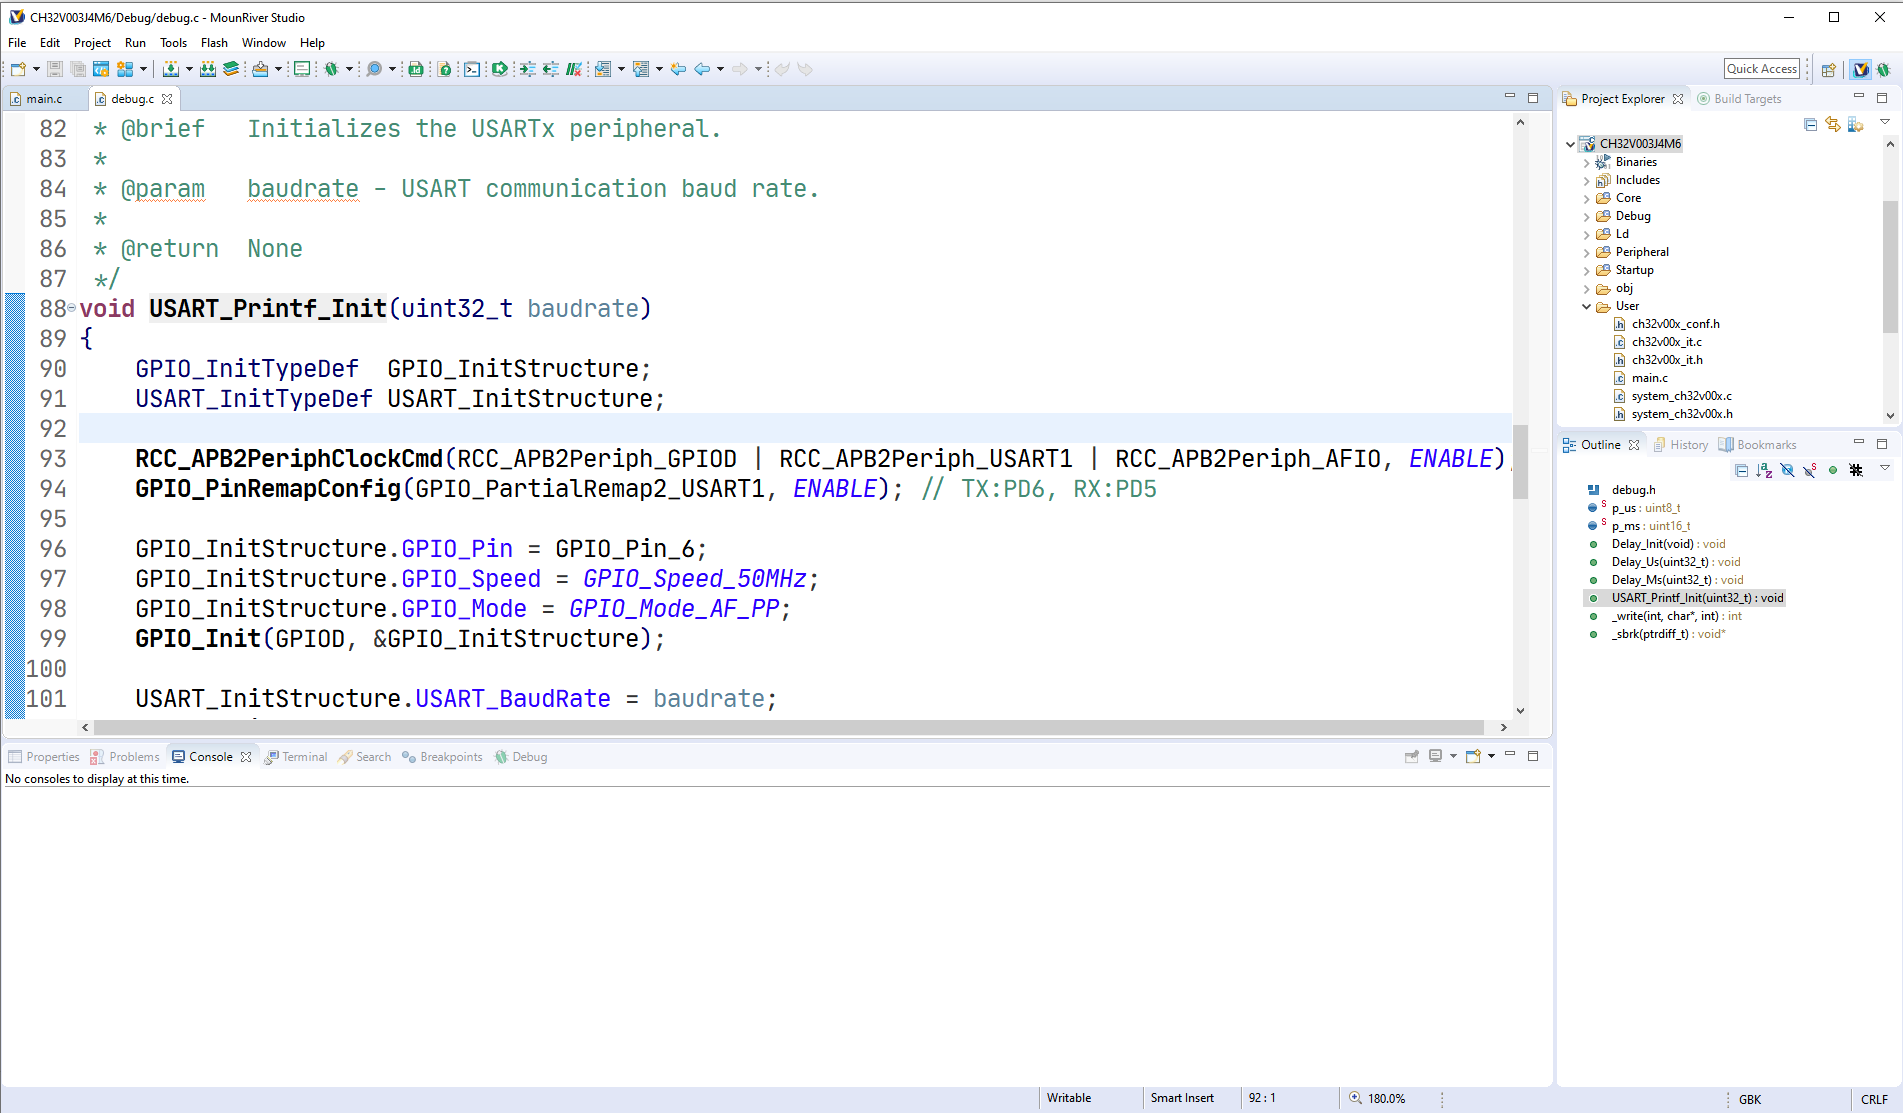Switch to the Terminal tab

click(296, 757)
